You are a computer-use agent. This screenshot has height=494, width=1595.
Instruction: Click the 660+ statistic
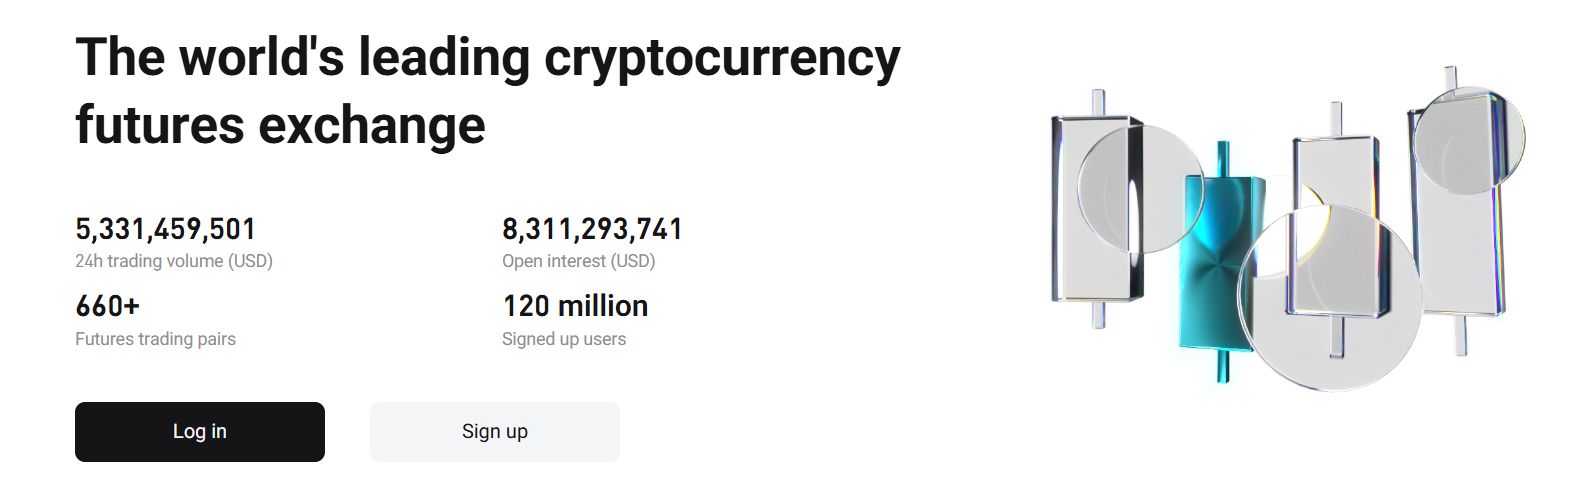coord(108,305)
